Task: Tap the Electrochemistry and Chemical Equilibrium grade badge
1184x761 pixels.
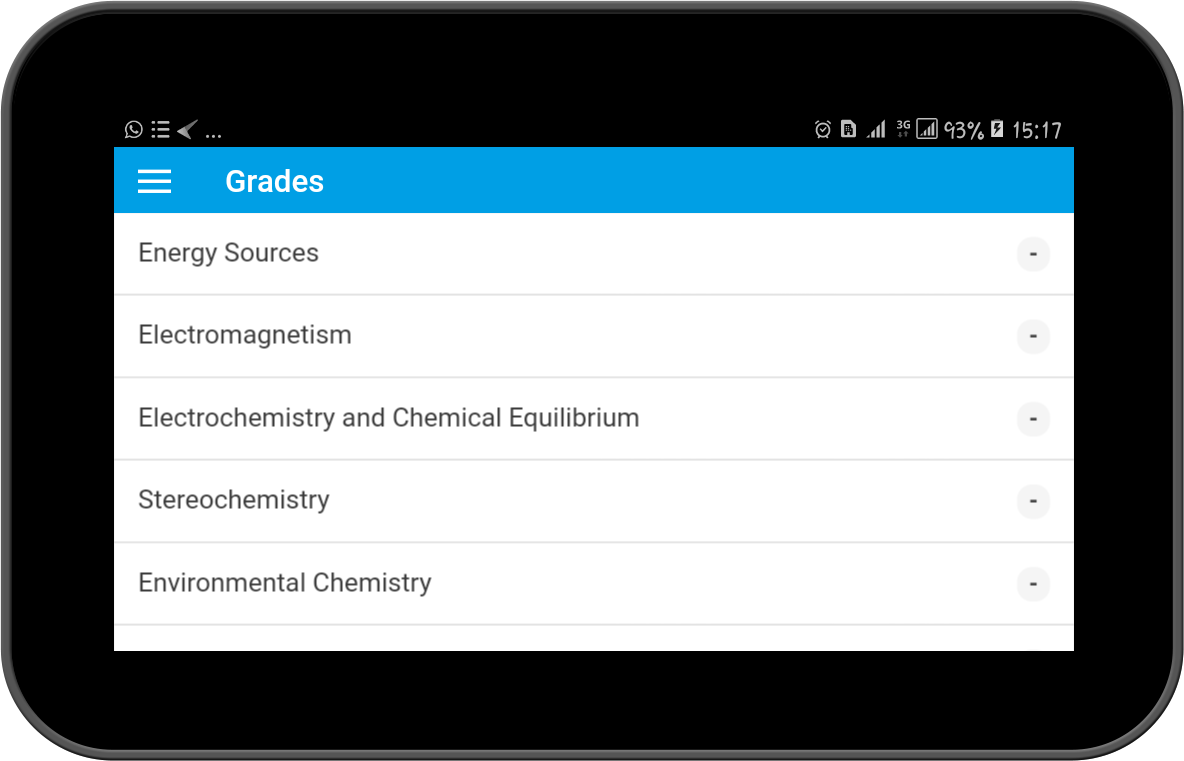Action: pos(1033,419)
